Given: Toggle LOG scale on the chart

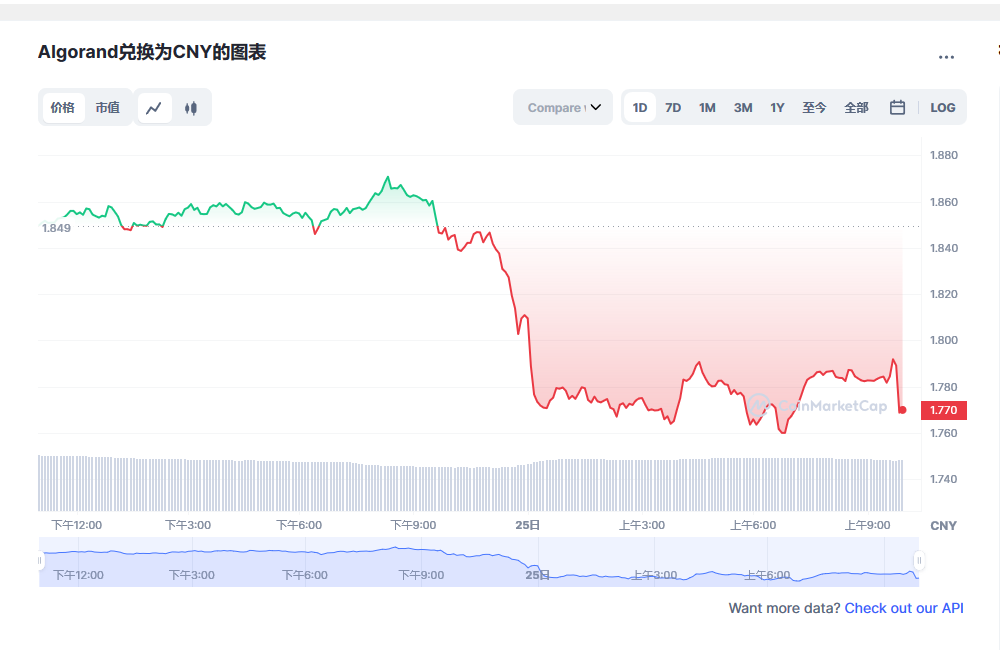Looking at the screenshot, I should [943, 108].
